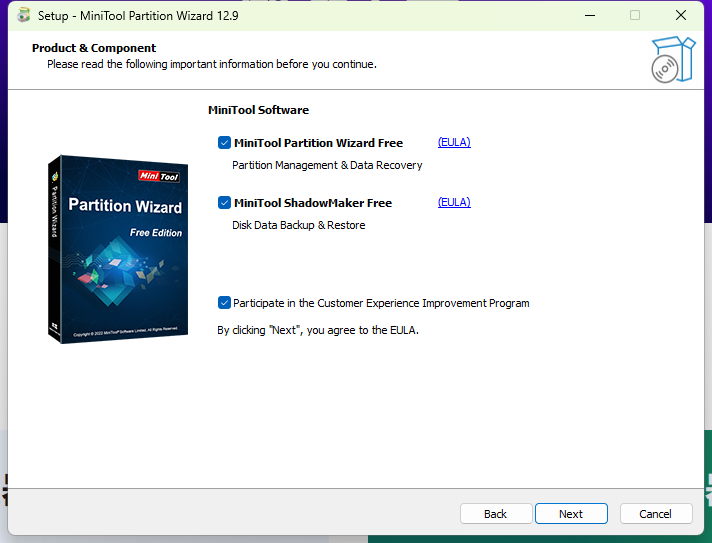Image resolution: width=712 pixels, height=543 pixels.
Task: Click 'MiniTool Partition Wizard Free' label text
Action: [x=318, y=143]
